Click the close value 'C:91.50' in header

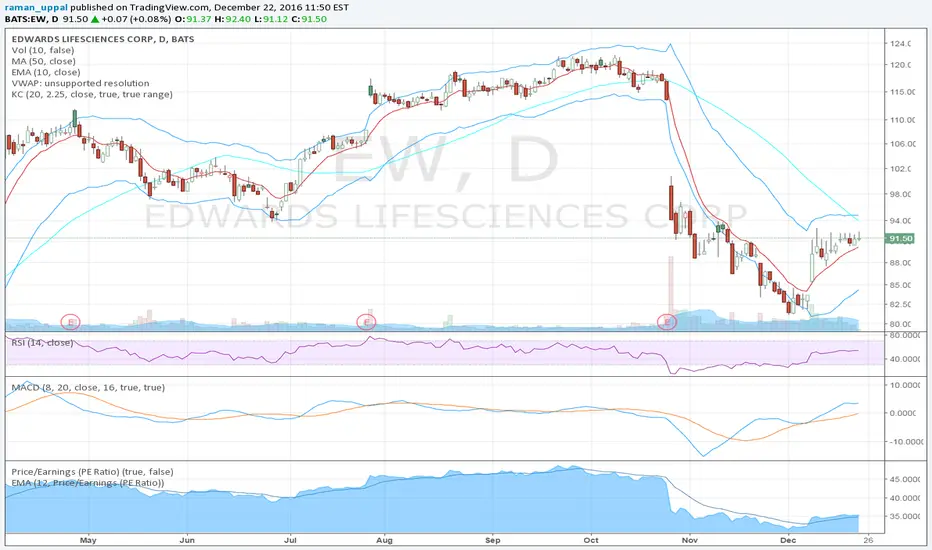310,19
